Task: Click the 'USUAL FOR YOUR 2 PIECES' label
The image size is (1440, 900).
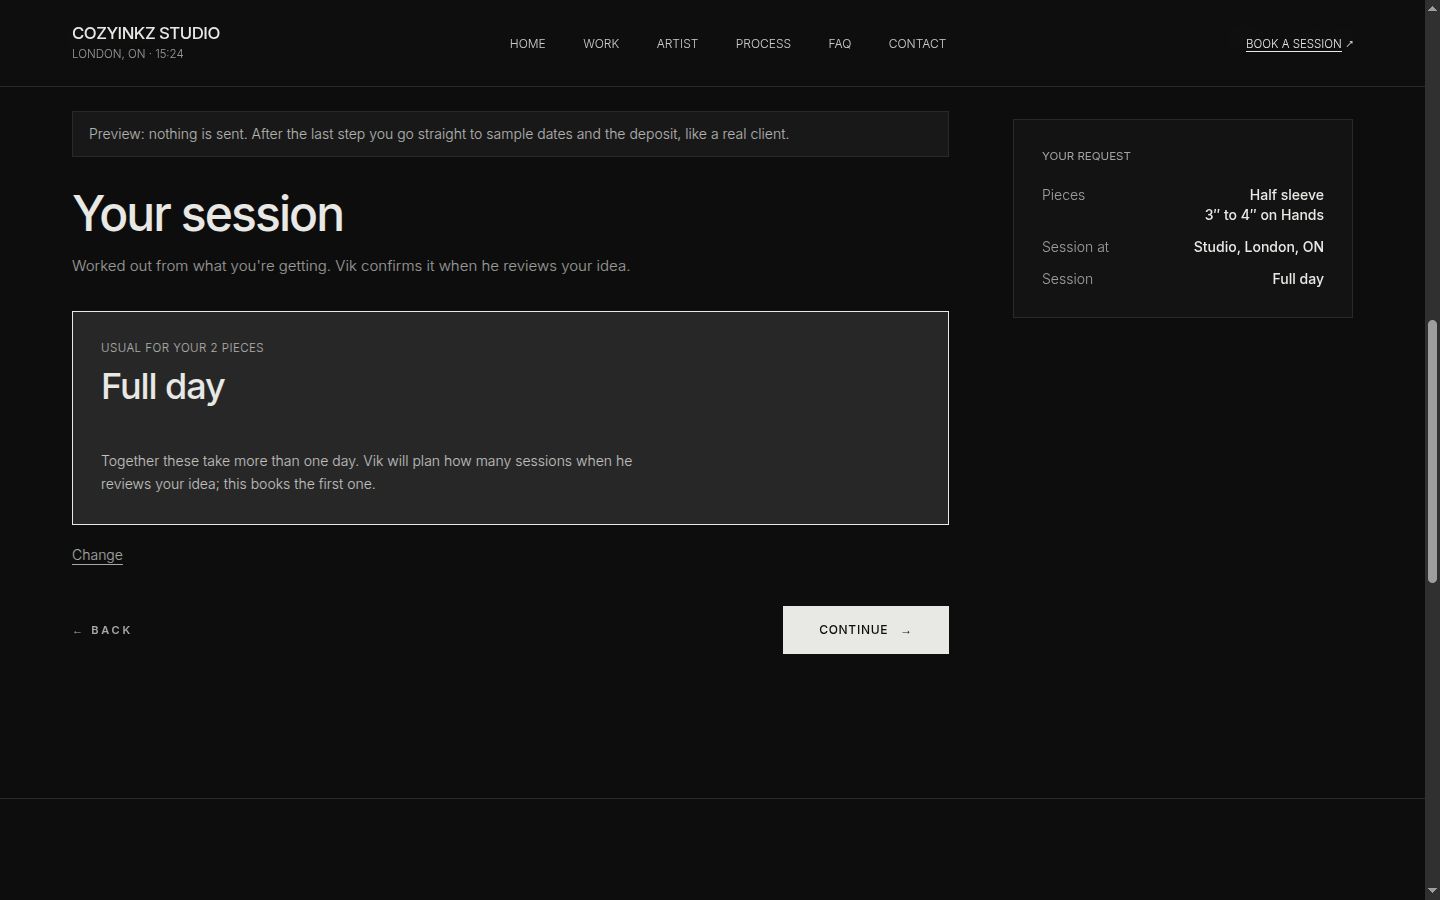Action: point(182,348)
